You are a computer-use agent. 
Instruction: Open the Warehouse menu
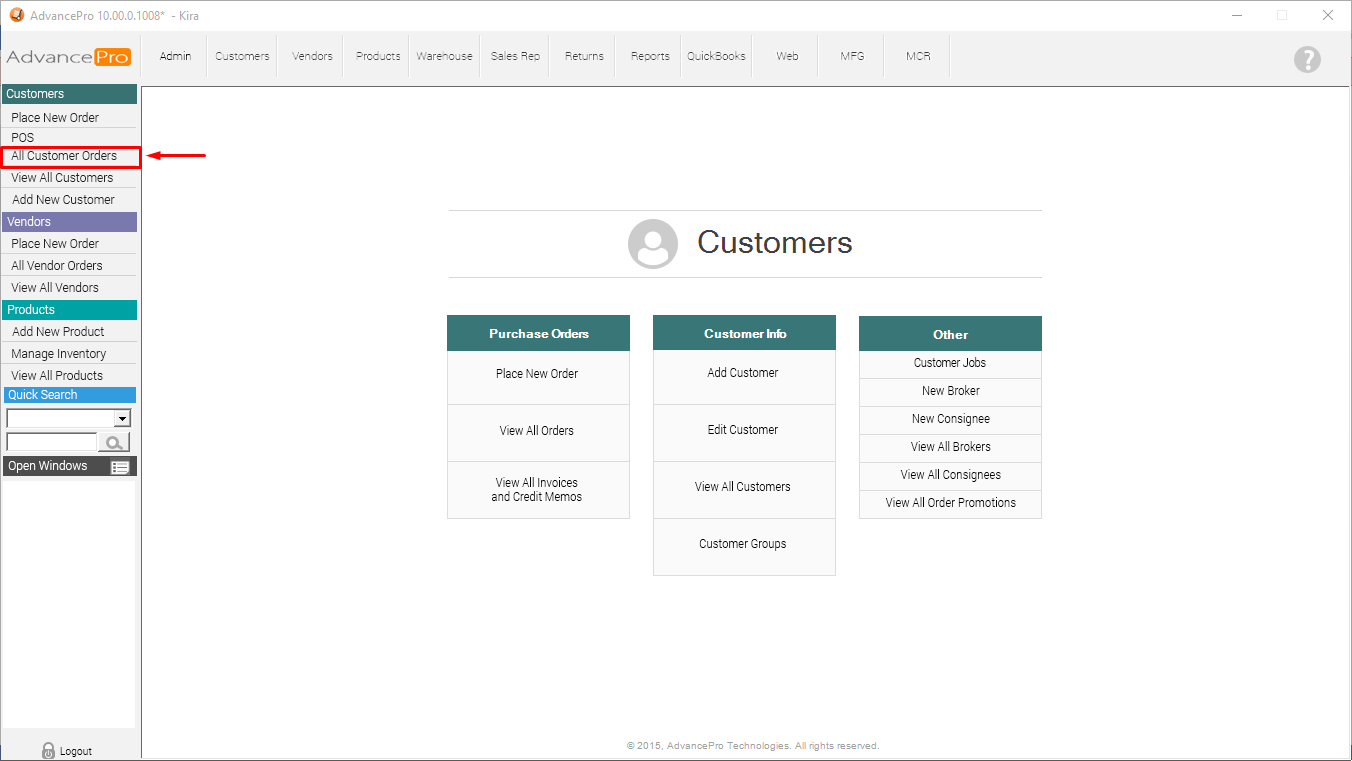click(x=444, y=56)
